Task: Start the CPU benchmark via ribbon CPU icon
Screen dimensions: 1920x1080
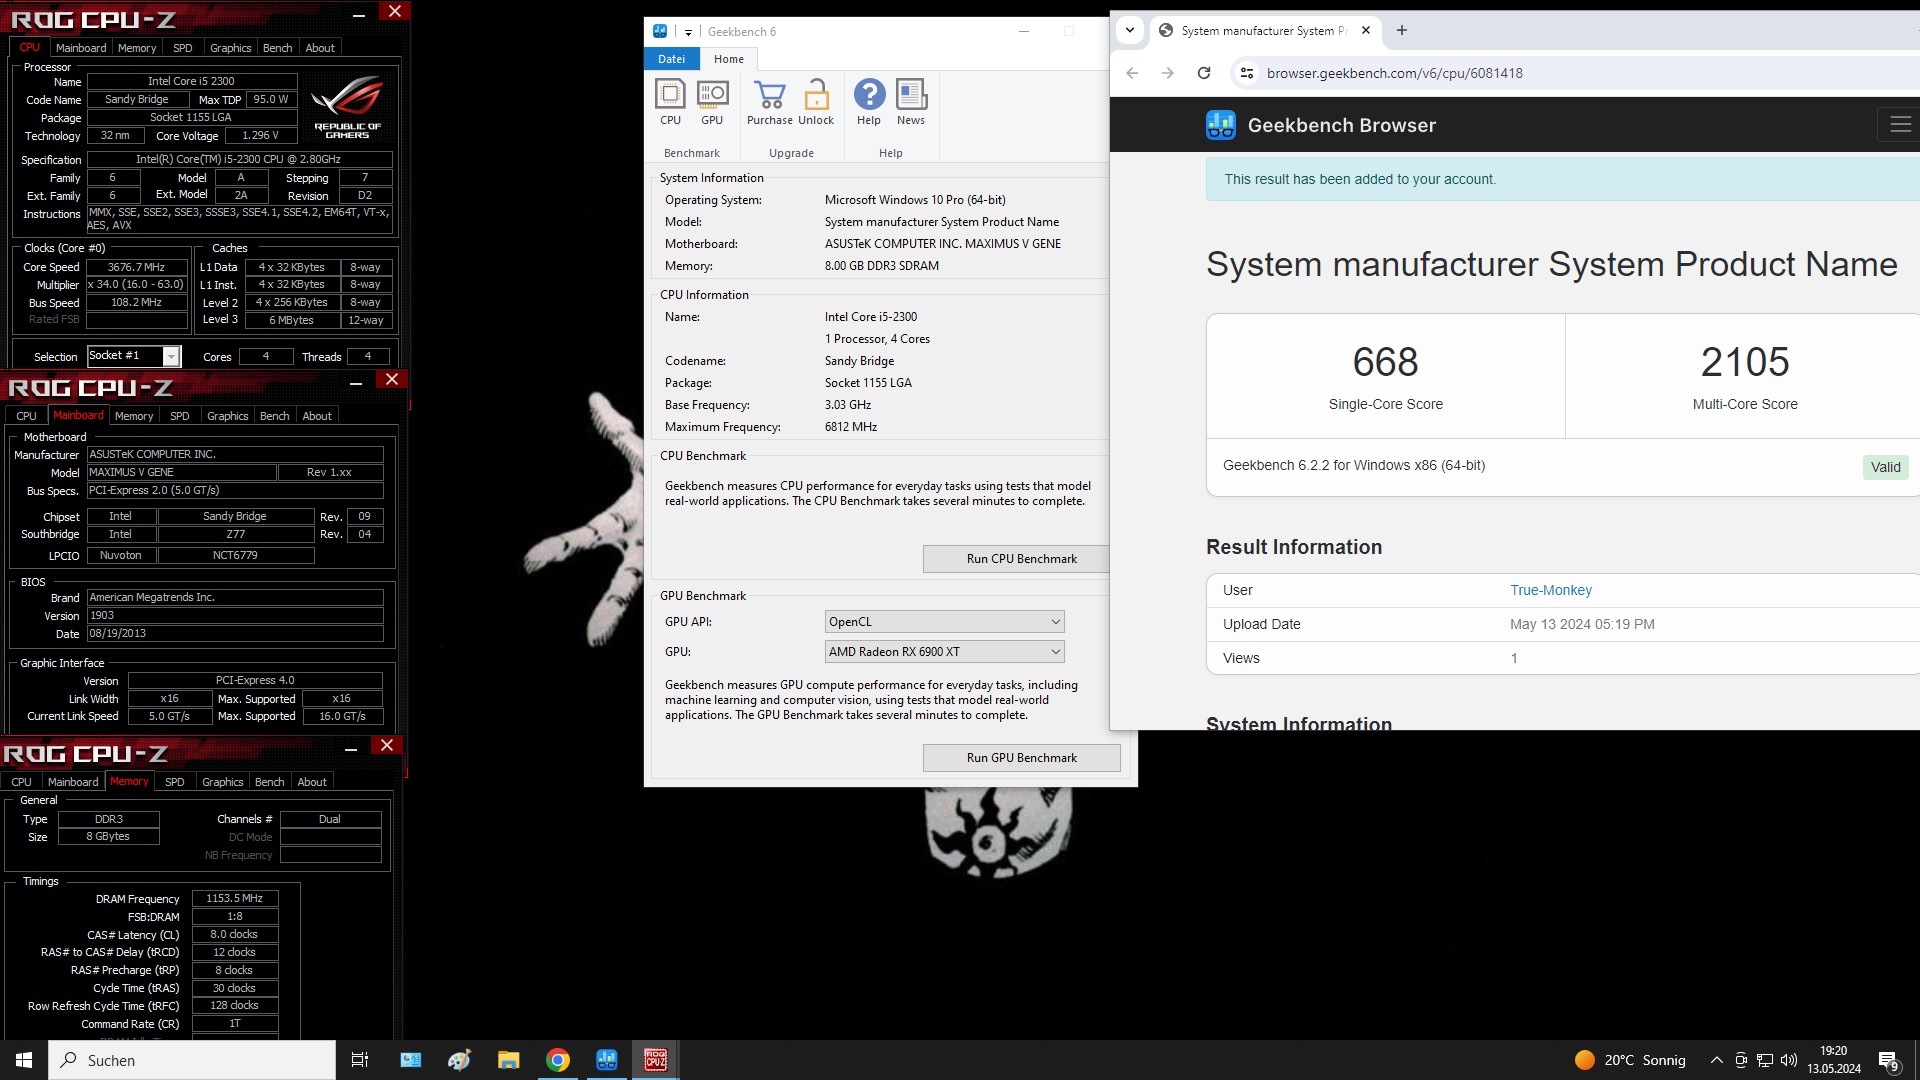Action: (x=670, y=102)
